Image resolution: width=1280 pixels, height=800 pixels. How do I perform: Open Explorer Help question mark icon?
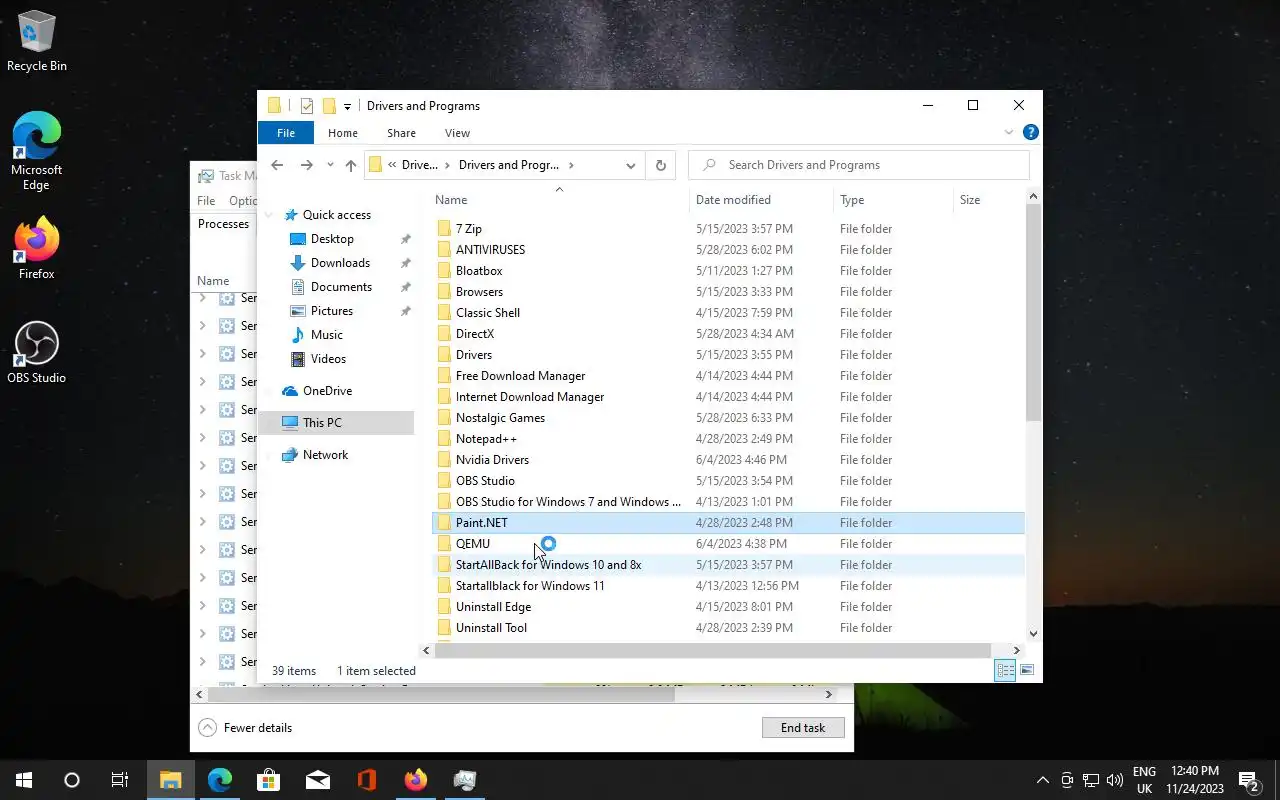[1031, 132]
